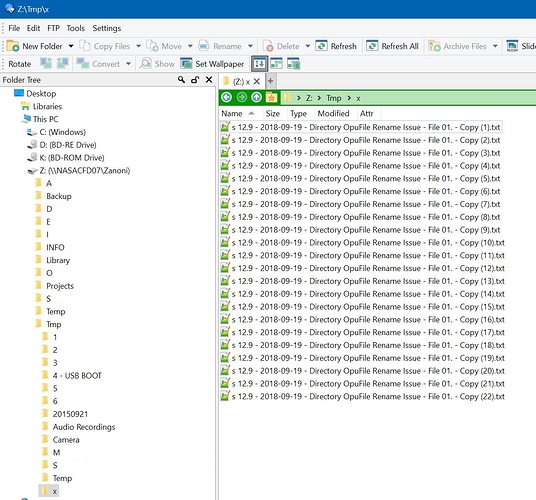The image size is (536, 500).
Task: Click the Set Wallpaper button
Action: point(212,64)
